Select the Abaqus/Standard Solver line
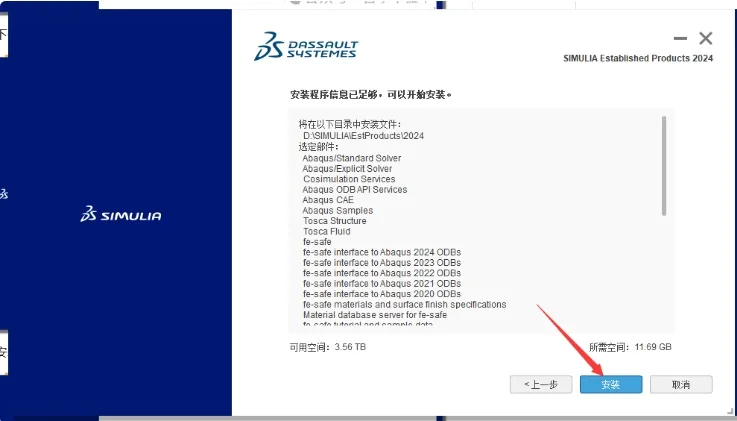 pos(352,158)
